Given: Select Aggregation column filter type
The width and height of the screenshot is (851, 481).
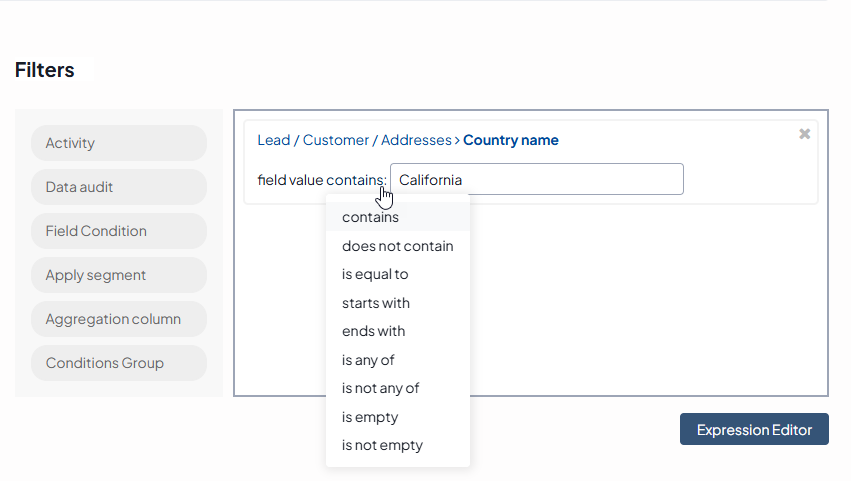Looking at the screenshot, I should 119,319.
